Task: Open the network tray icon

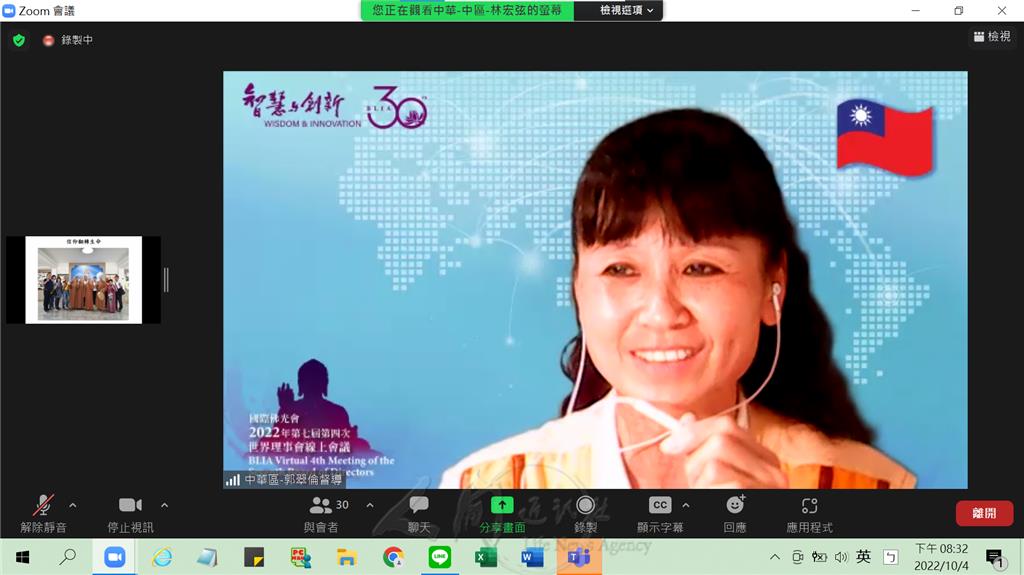Action: point(819,557)
